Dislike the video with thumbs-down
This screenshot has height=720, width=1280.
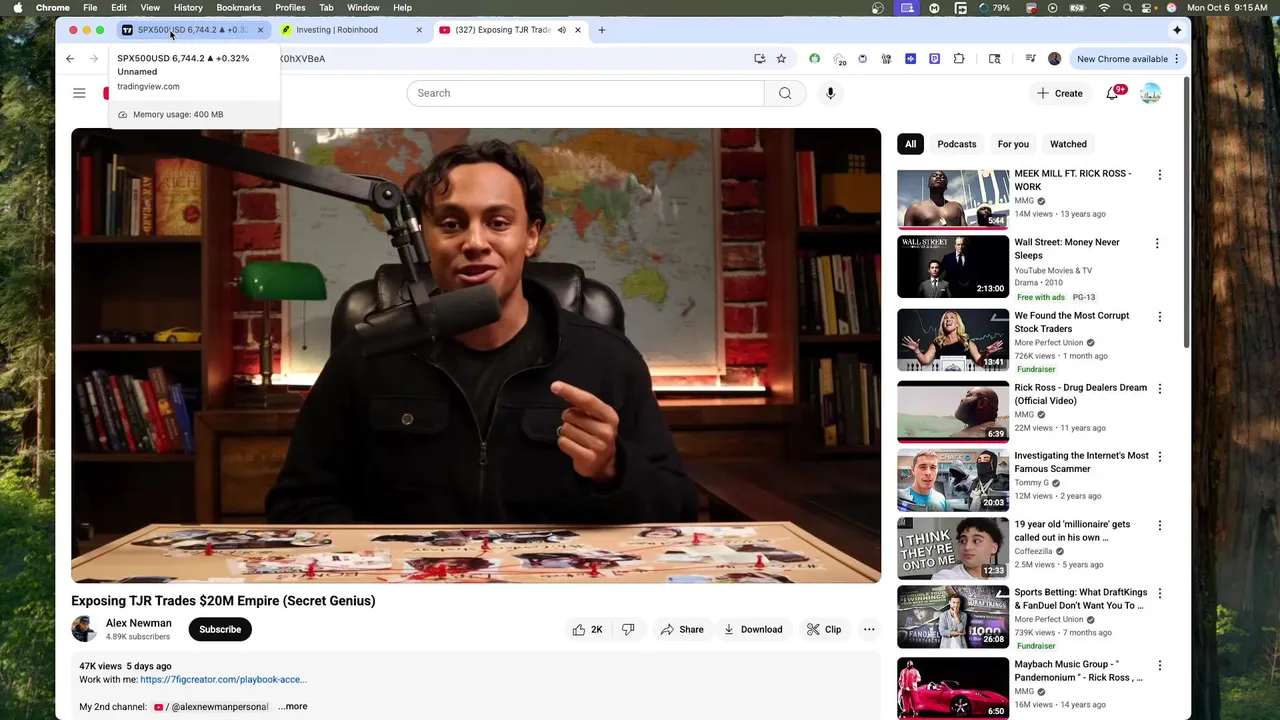pyautogui.click(x=628, y=629)
